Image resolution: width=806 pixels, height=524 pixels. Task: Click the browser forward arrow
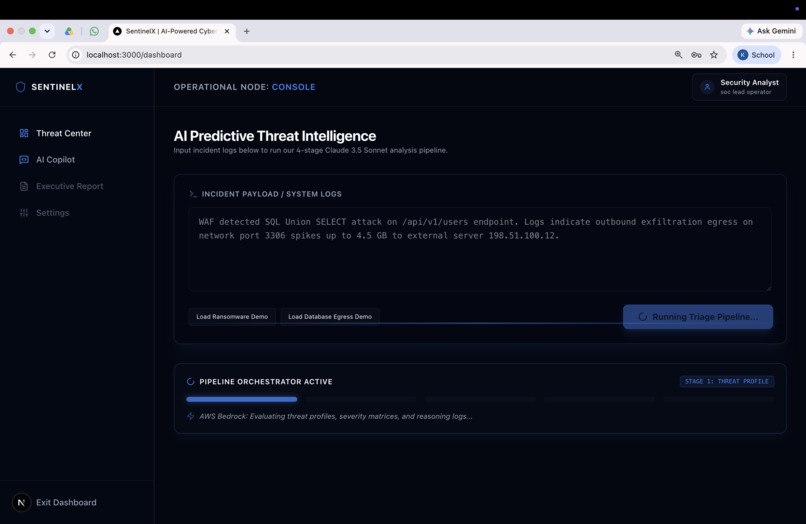(32, 55)
